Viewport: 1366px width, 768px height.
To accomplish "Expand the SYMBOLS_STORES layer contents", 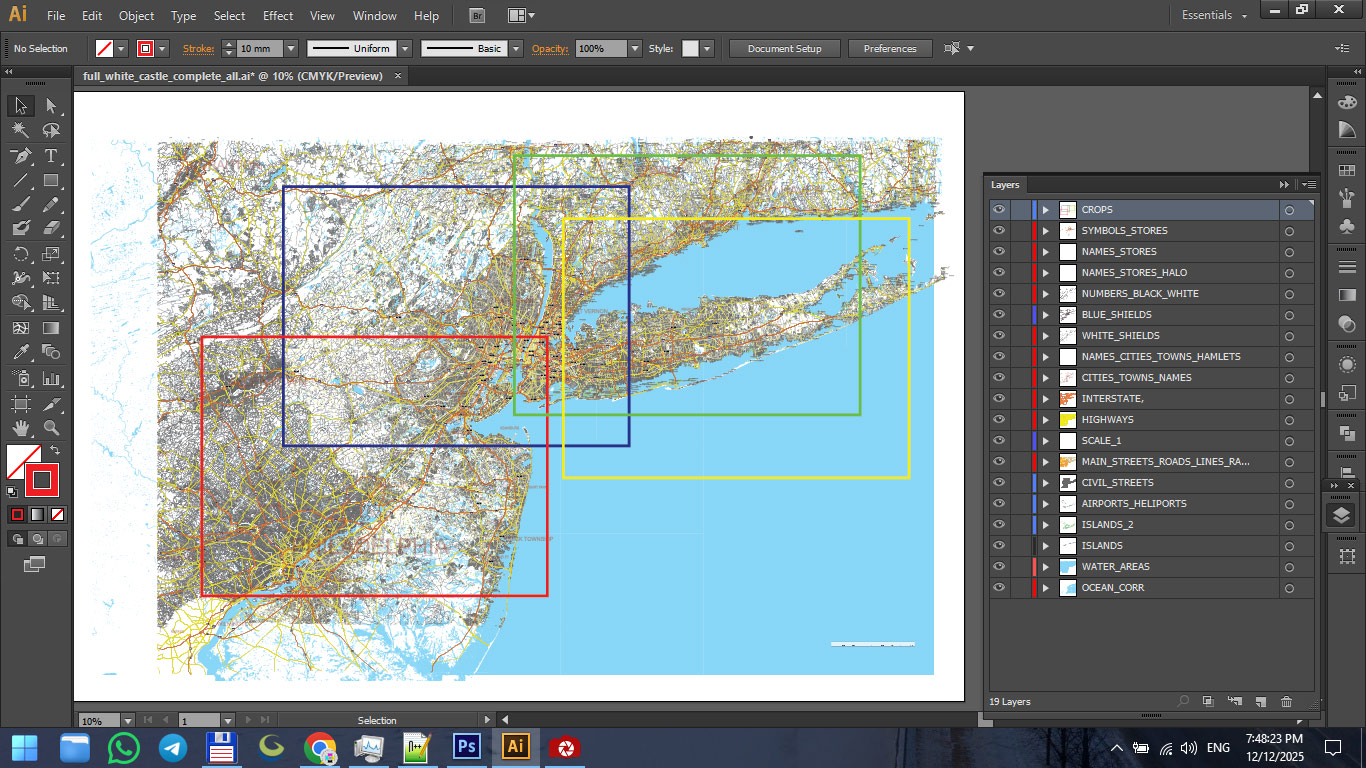I will 1046,231.
